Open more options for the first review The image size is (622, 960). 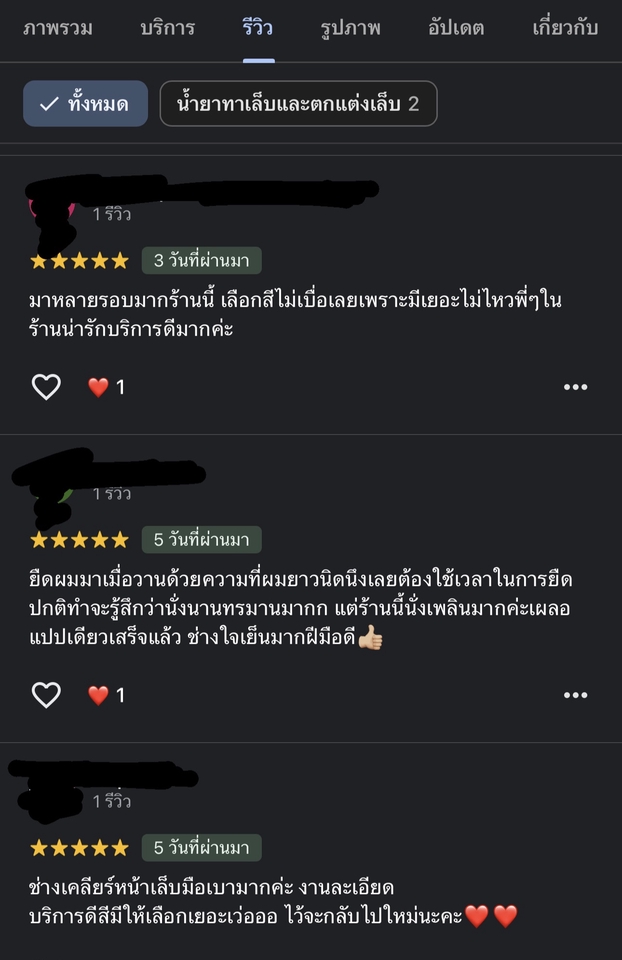[x=575, y=387]
